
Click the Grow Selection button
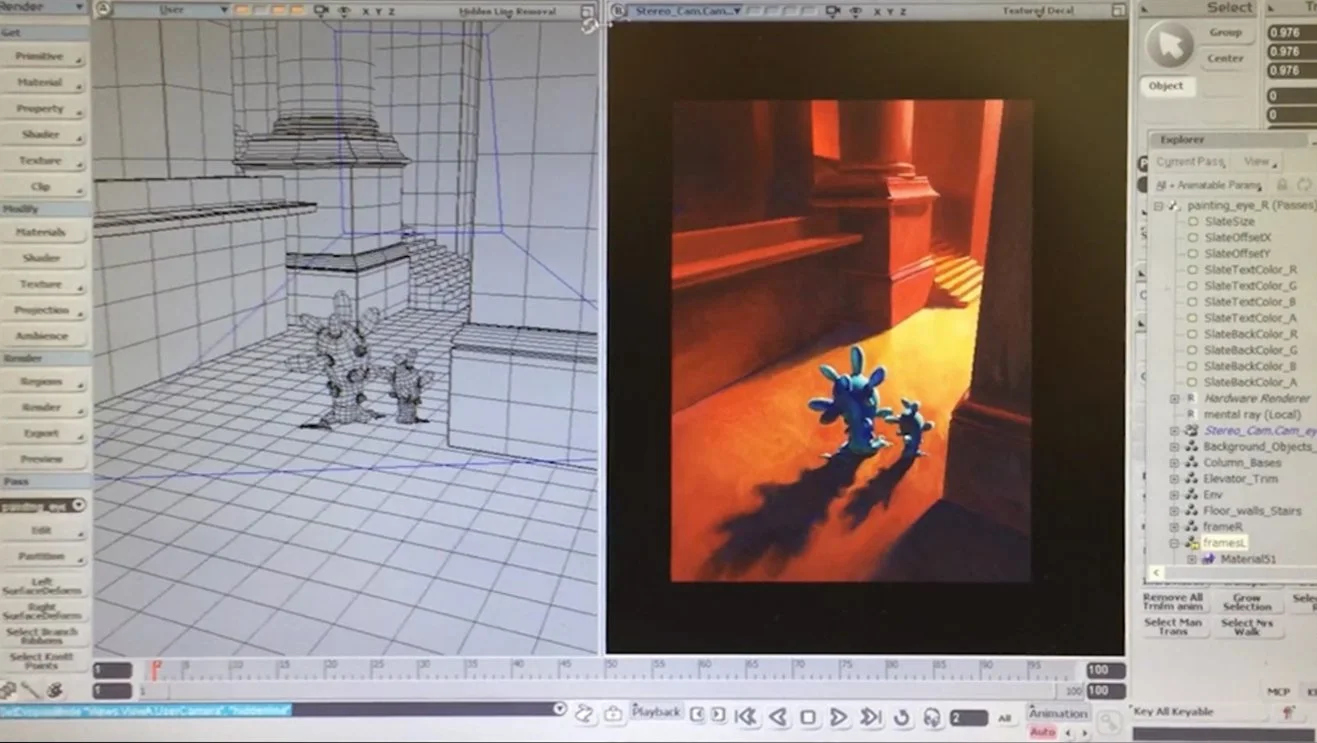1247,602
